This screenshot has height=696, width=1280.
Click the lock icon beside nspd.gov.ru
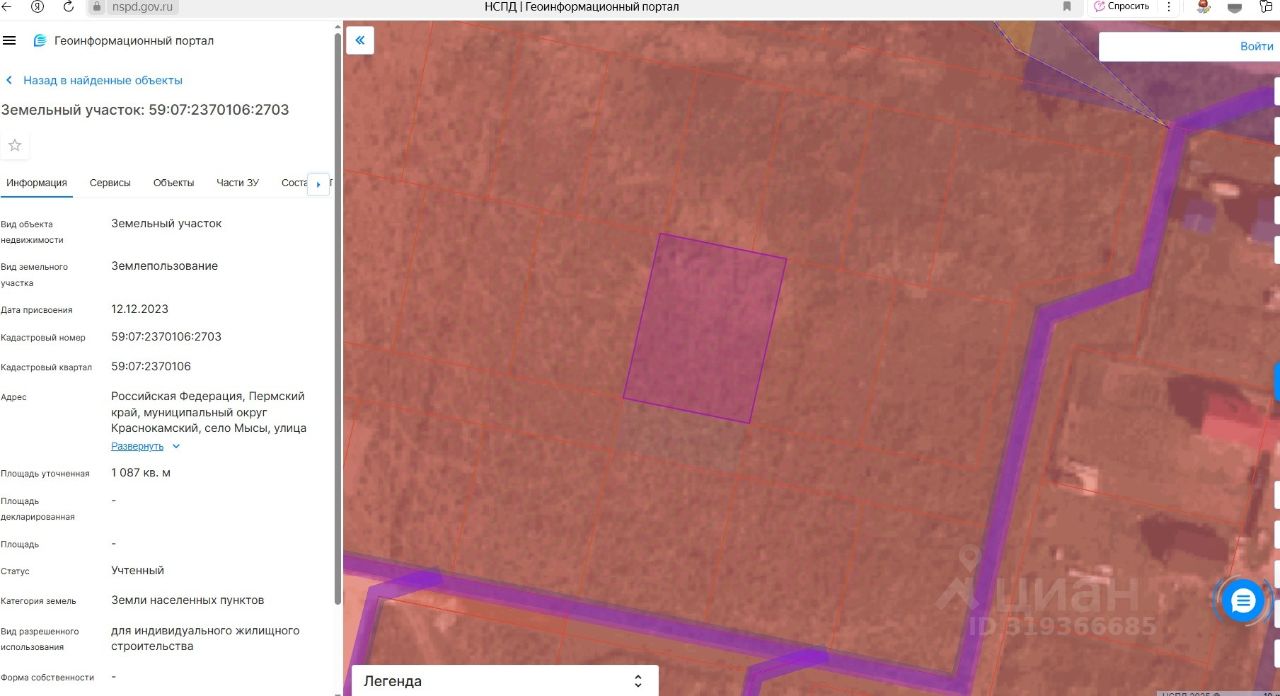pyautogui.click(x=97, y=6)
